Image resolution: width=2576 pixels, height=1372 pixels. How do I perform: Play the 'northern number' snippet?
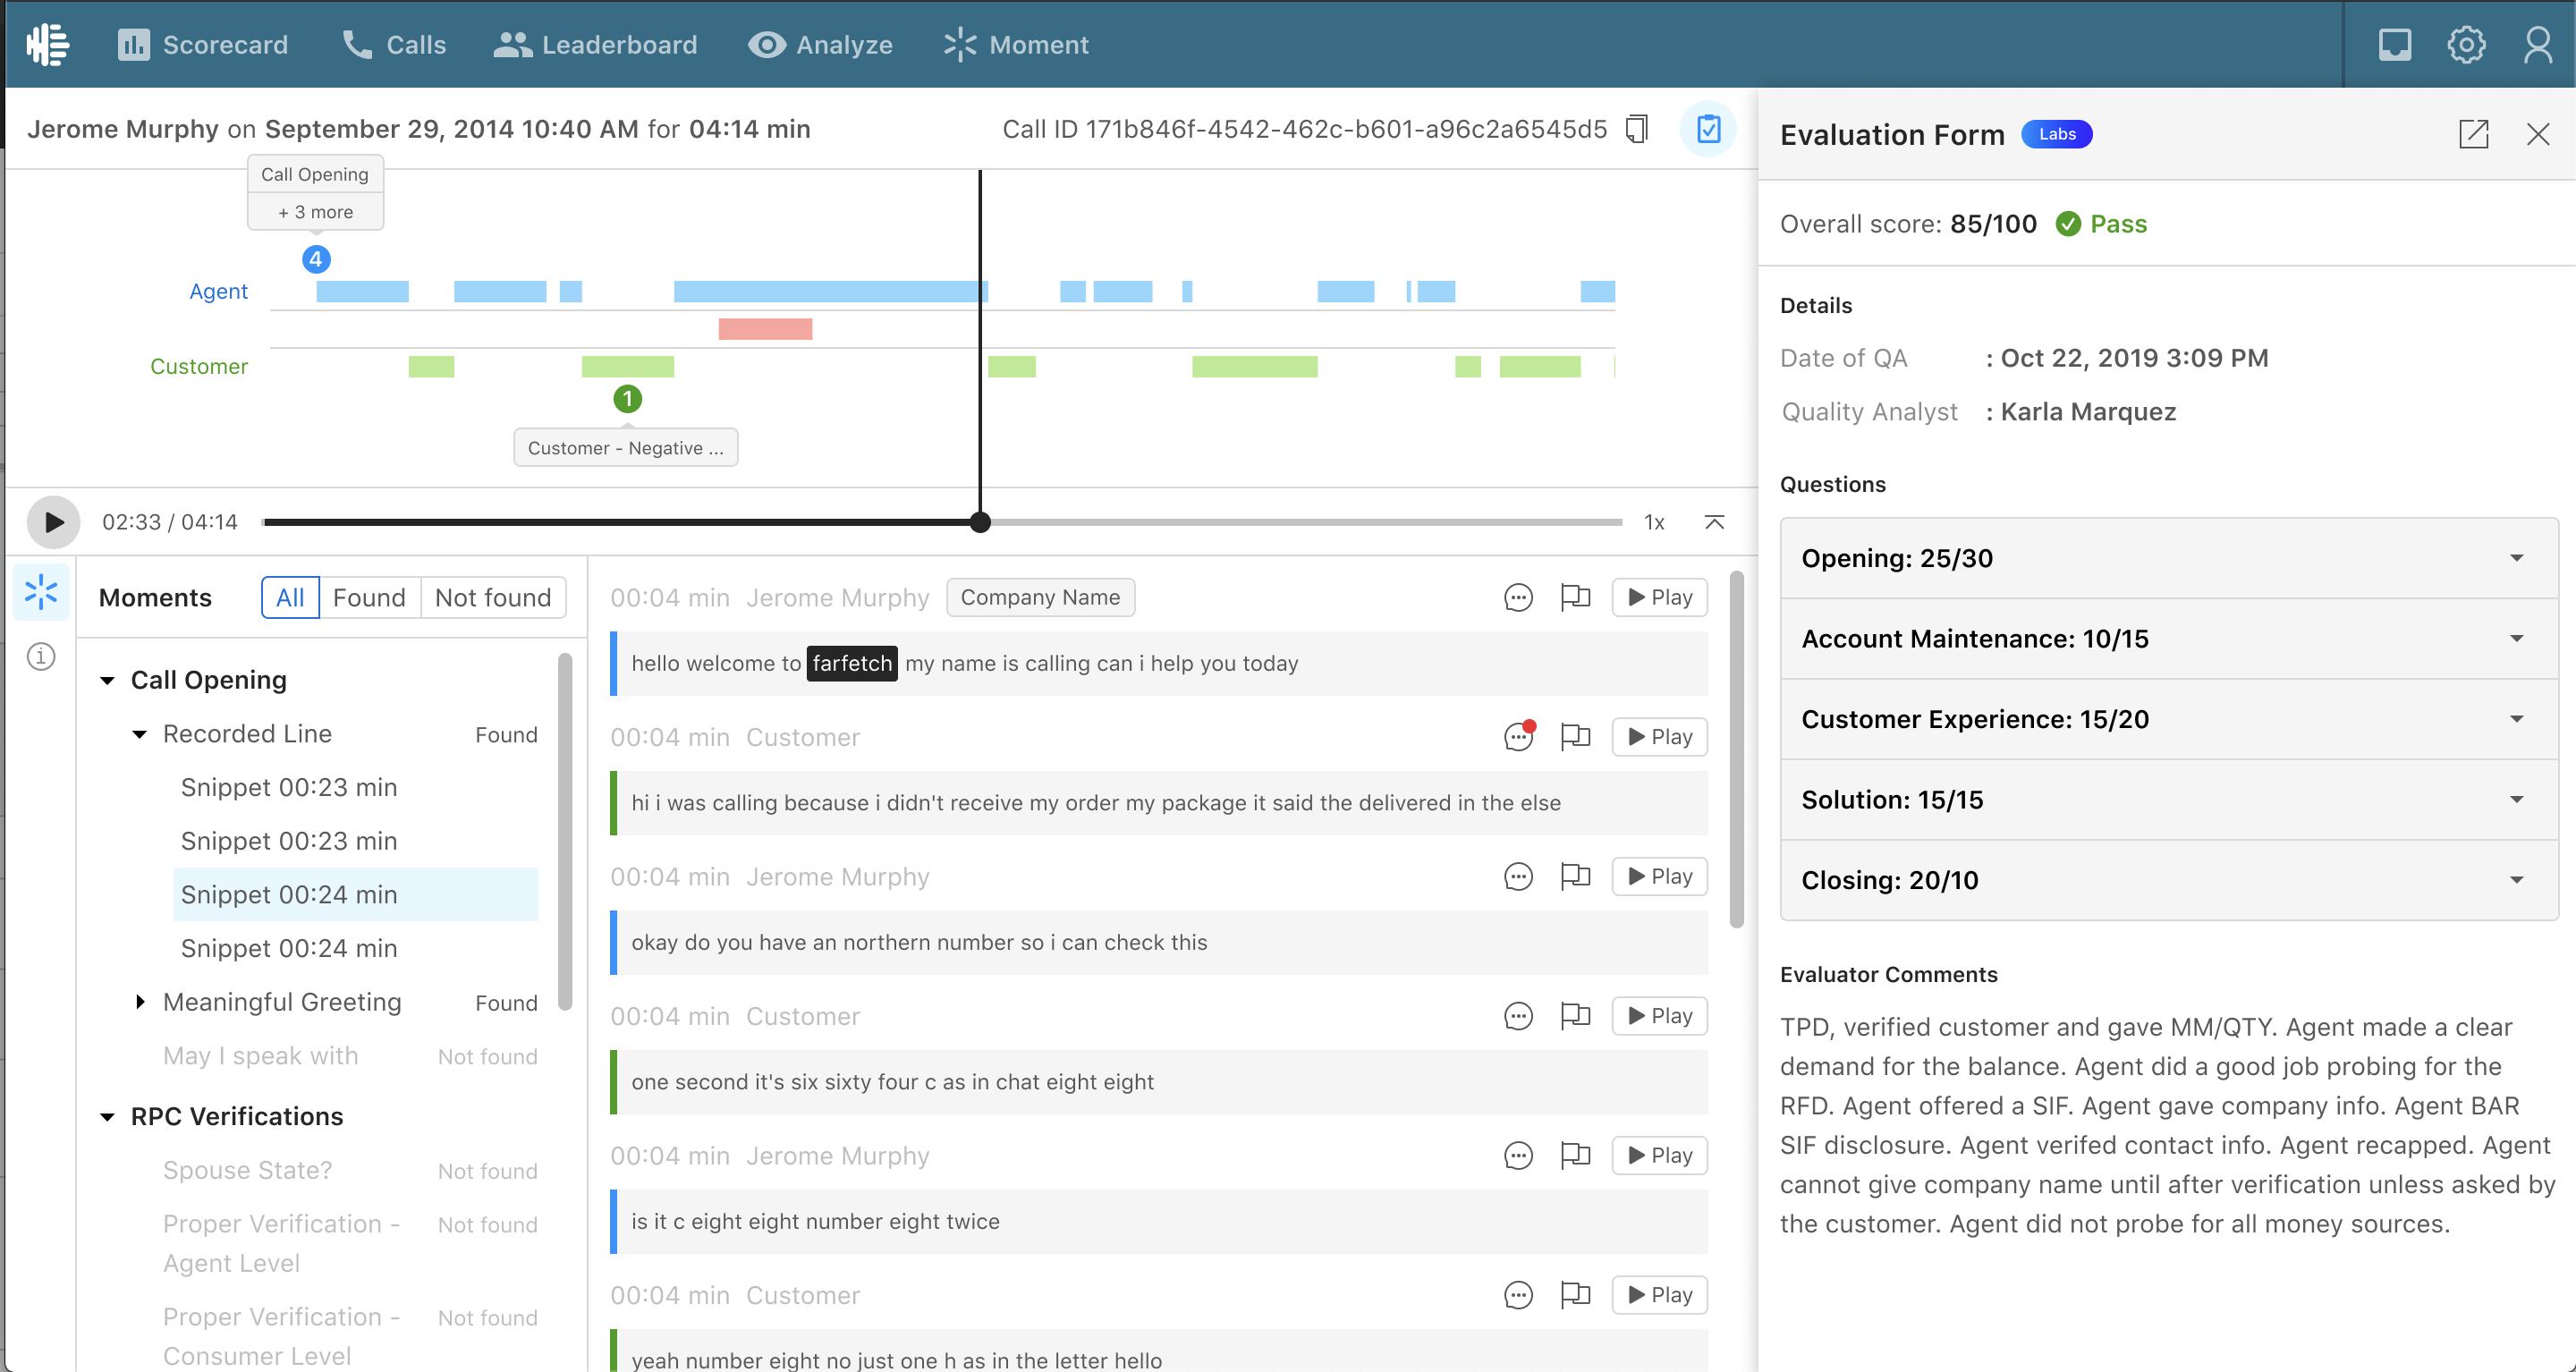click(x=1659, y=876)
